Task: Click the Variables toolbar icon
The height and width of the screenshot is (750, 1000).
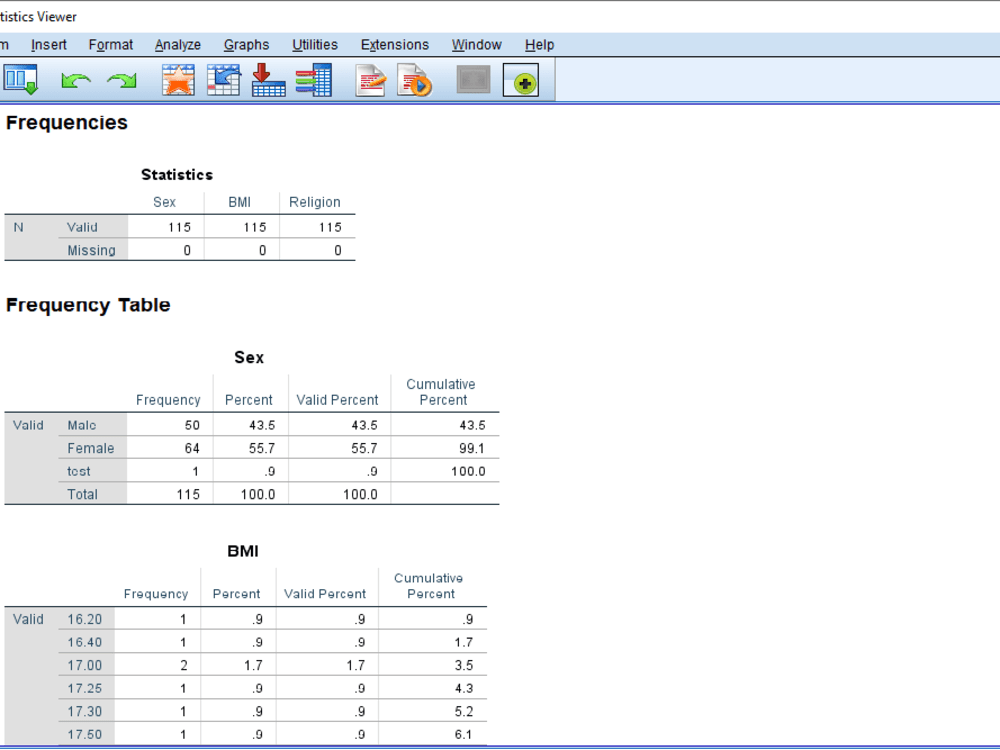Action: coord(314,79)
